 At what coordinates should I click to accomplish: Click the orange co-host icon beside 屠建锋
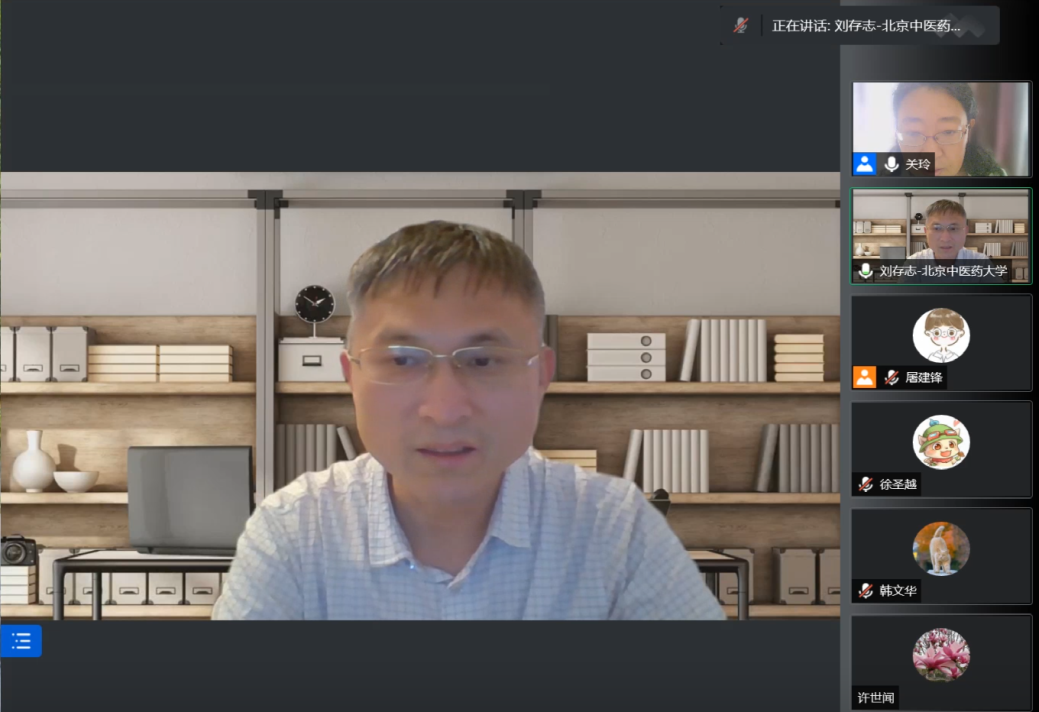click(x=865, y=377)
